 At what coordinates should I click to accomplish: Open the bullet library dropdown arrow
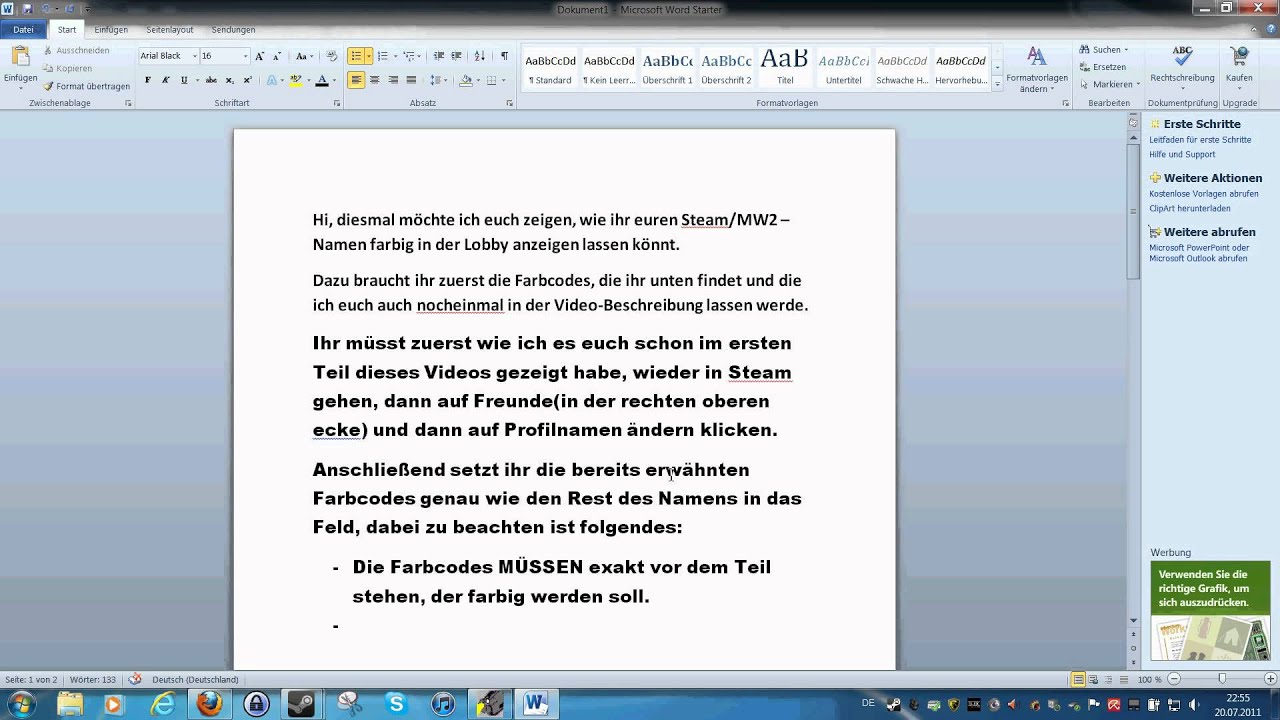(x=369, y=56)
